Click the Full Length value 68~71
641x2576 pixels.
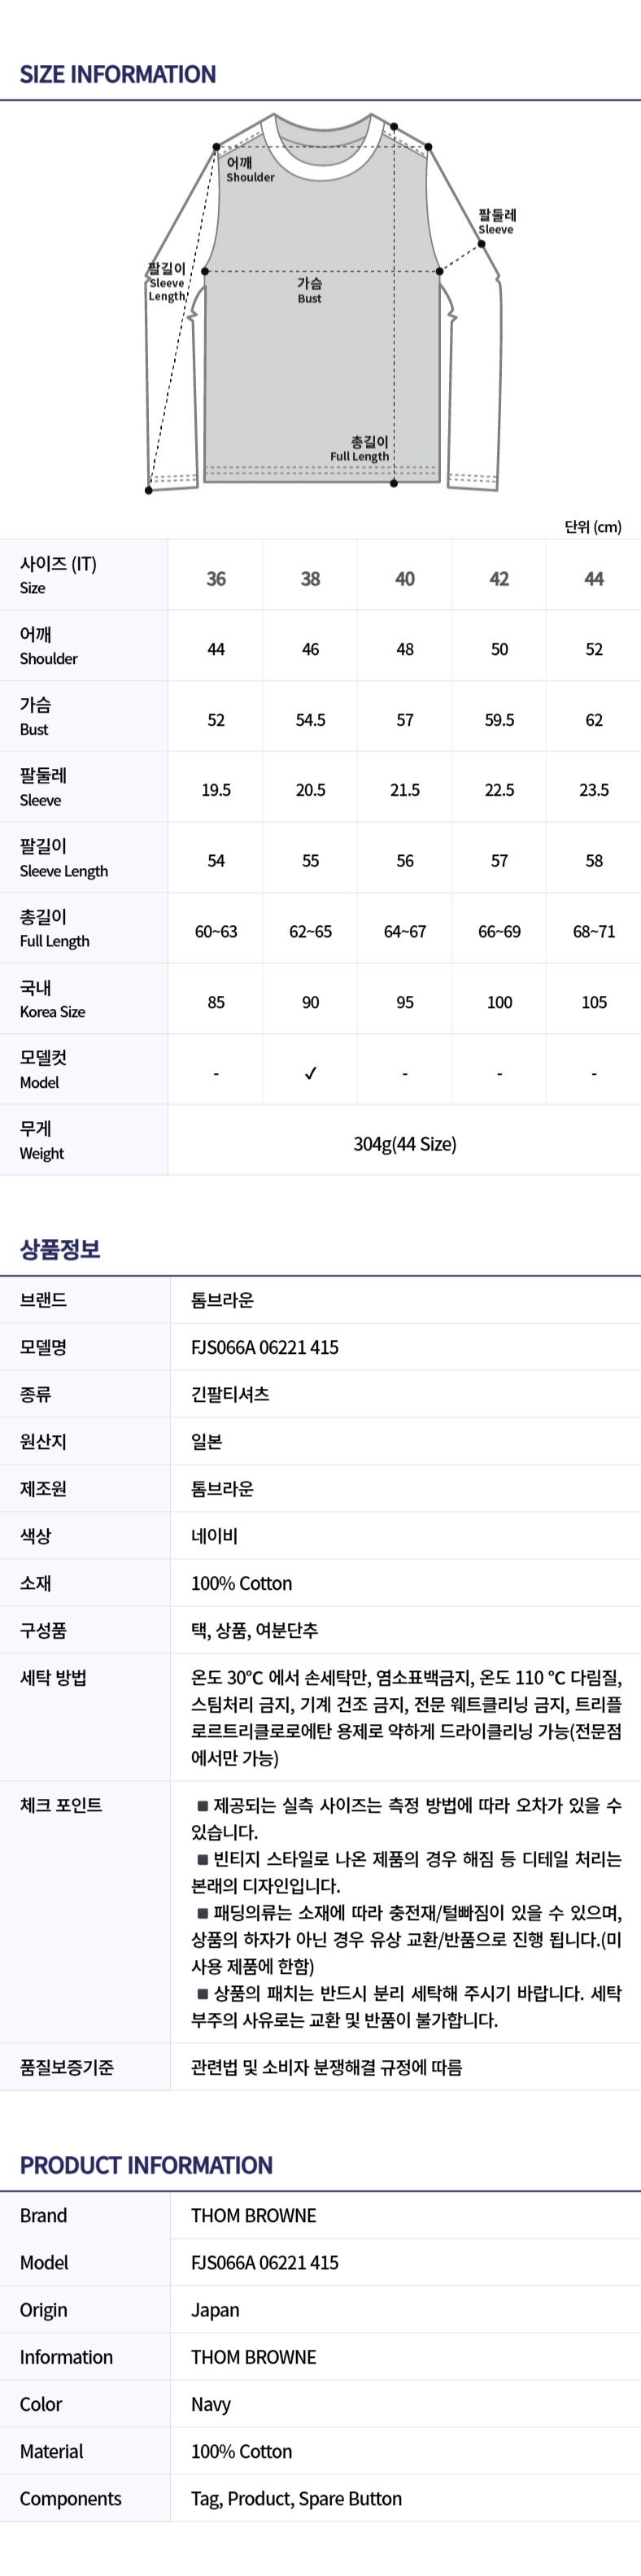[x=594, y=932]
